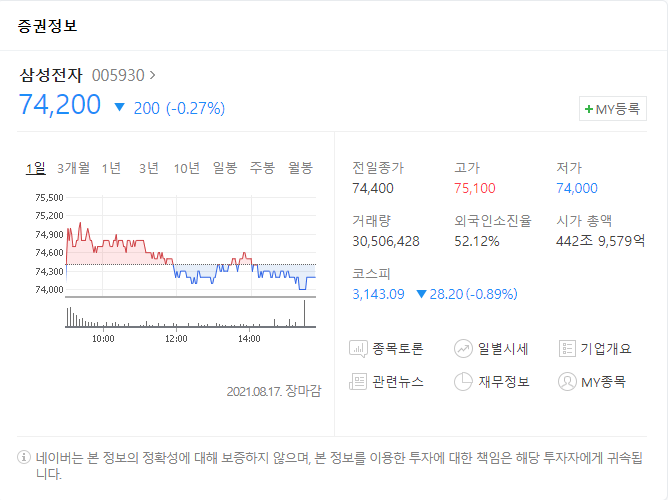Image resolution: width=668 pixels, height=500 pixels.
Task: Click the green plus icon on MY등록
Action: click(x=589, y=109)
